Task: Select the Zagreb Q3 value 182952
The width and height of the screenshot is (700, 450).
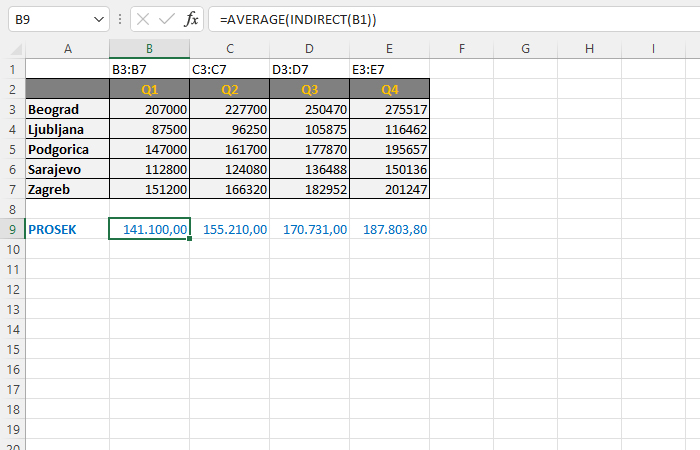Action: [310, 189]
